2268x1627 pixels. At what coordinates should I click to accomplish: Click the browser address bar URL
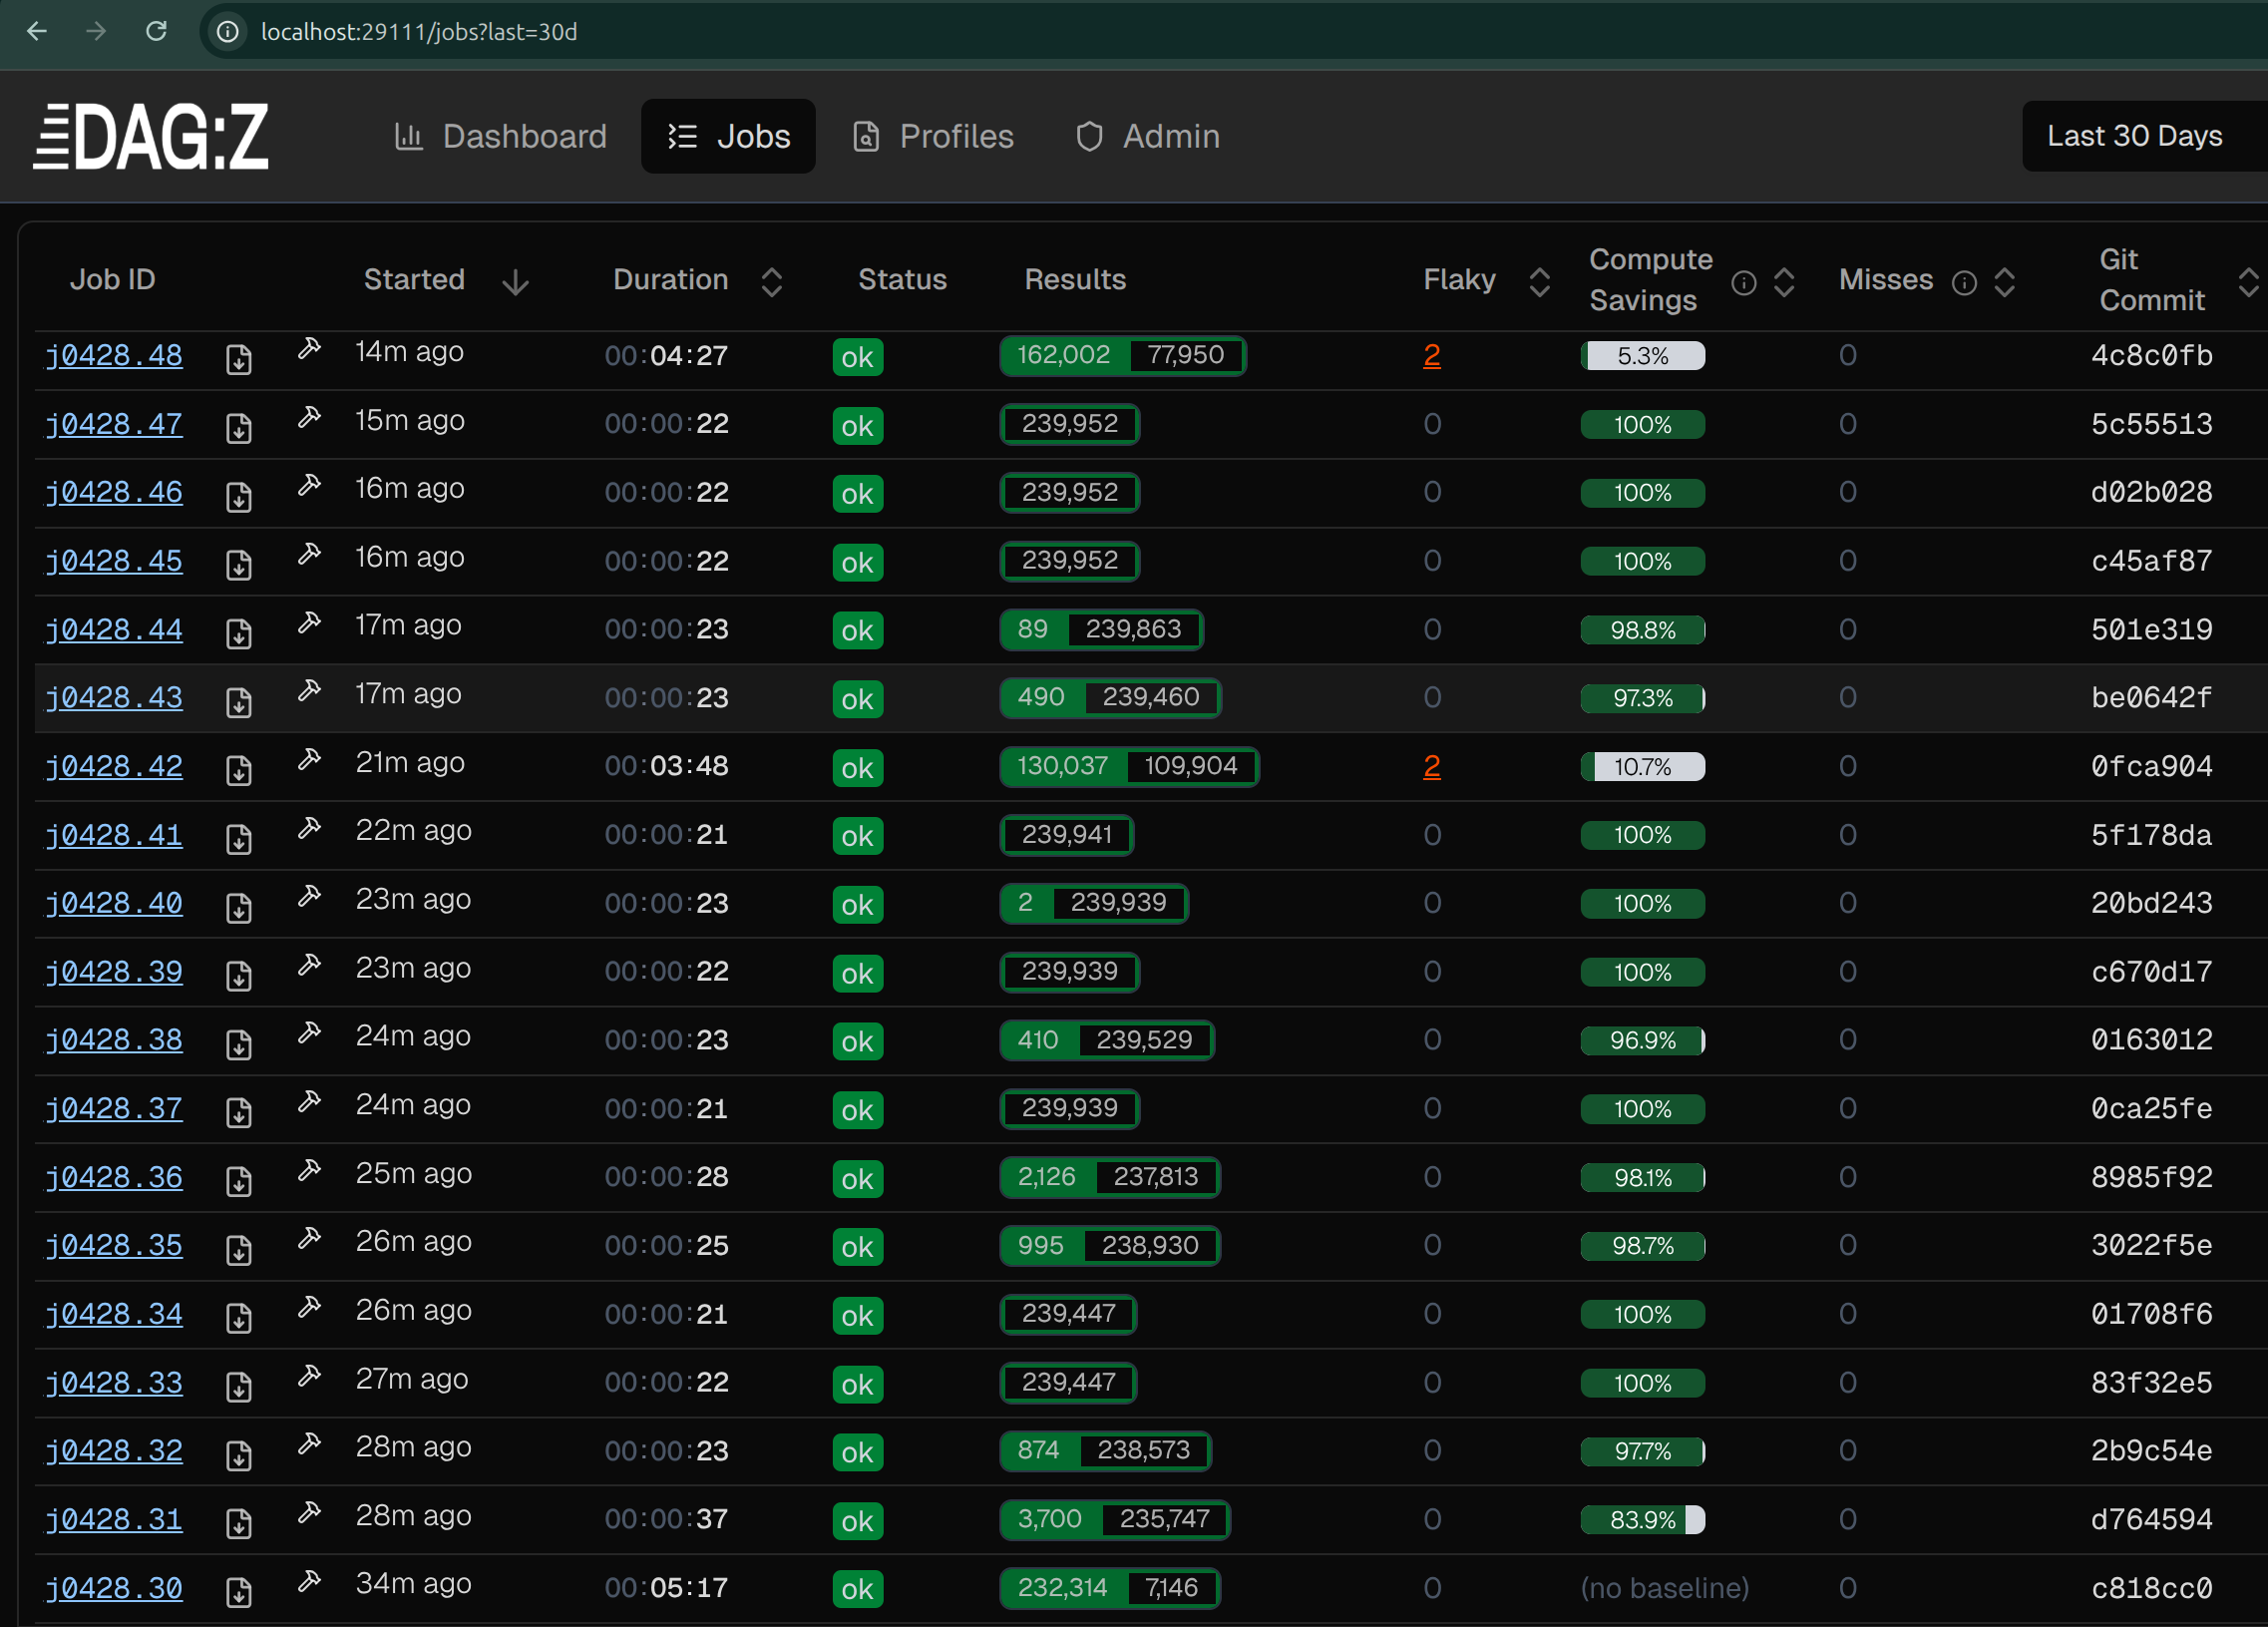pos(419,31)
